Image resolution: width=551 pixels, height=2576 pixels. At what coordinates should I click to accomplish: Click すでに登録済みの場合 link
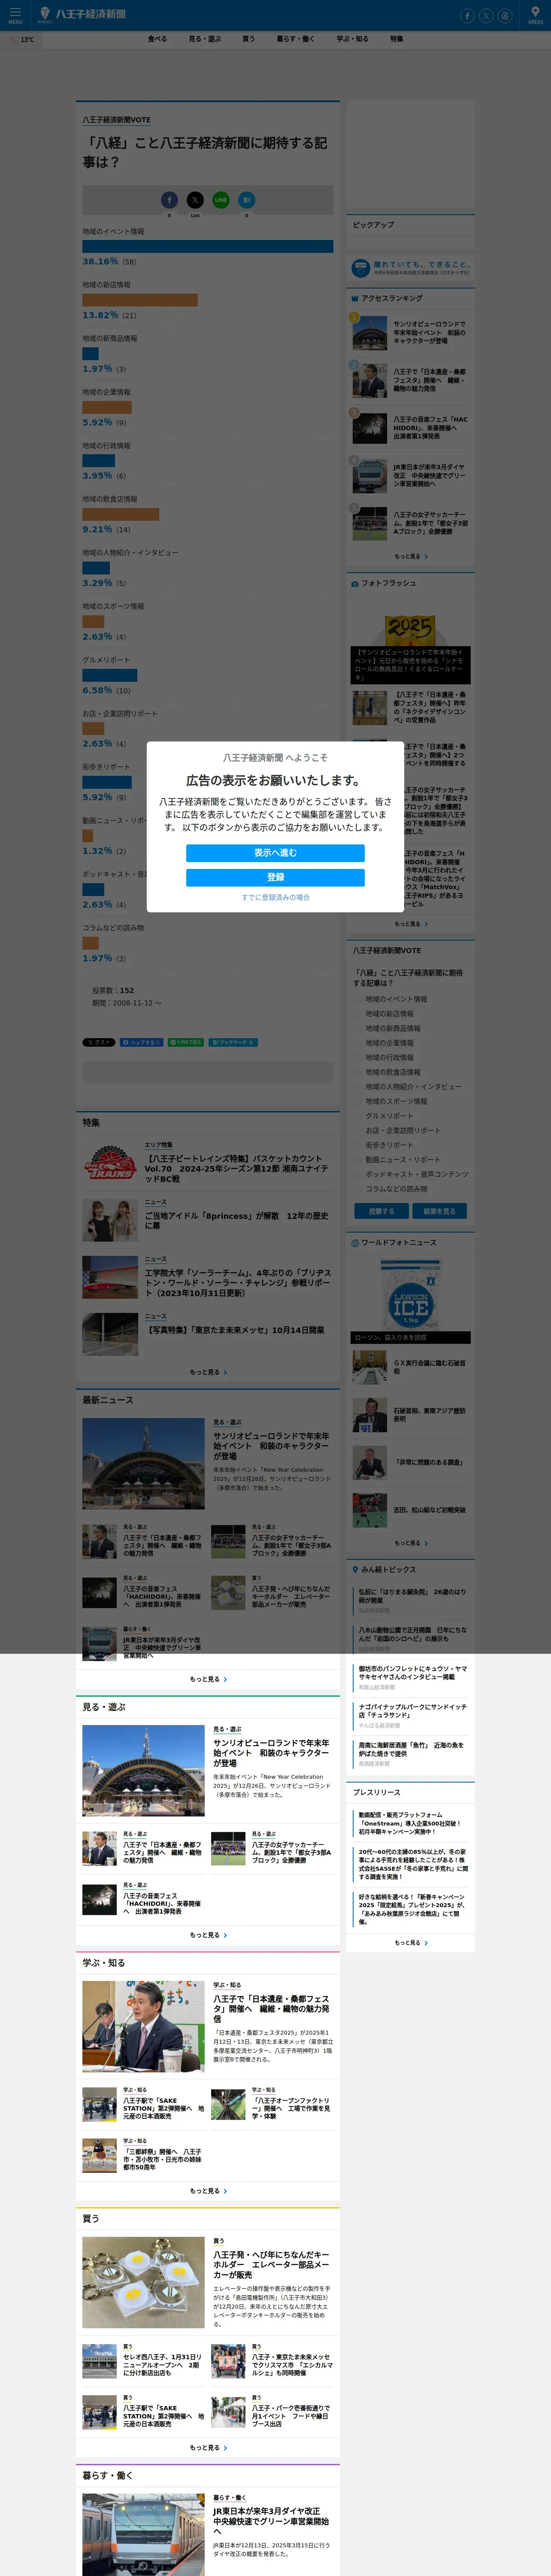pyautogui.click(x=275, y=897)
